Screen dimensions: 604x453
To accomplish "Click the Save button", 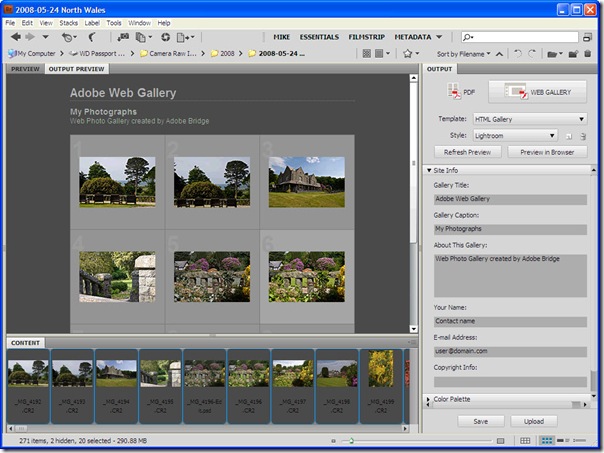I will (481, 421).
